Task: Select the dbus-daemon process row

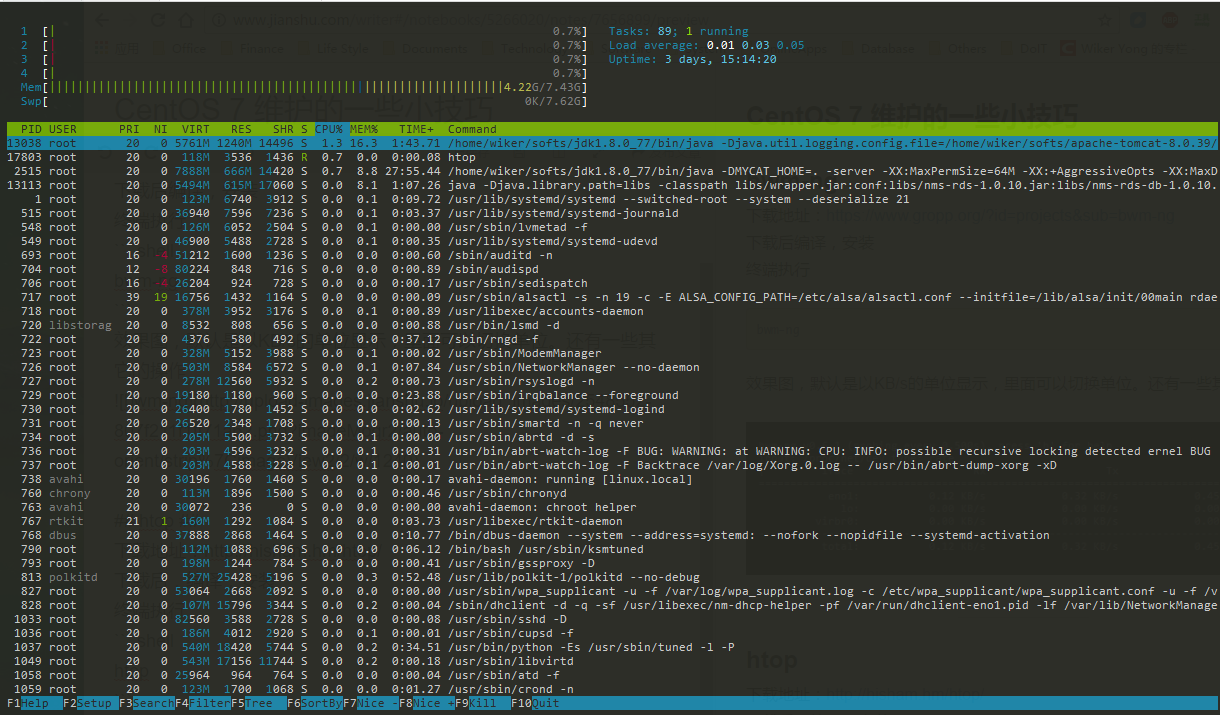Action: click(x=610, y=535)
